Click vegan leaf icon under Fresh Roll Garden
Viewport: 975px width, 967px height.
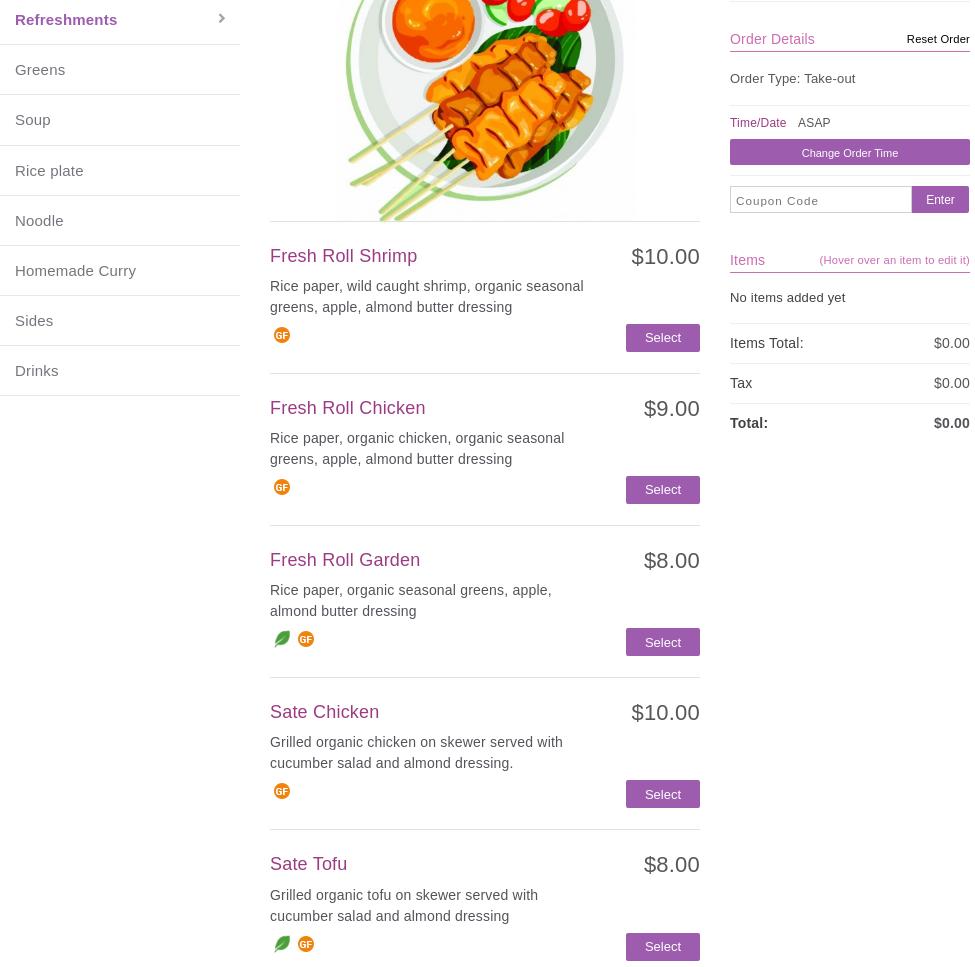coord(282,640)
